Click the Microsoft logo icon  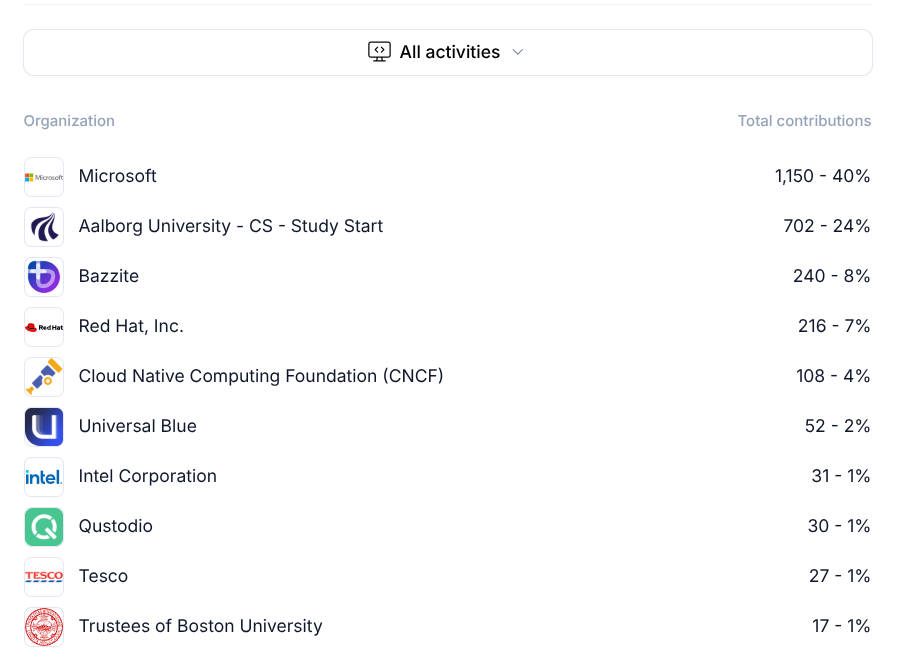[x=44, y=177]
